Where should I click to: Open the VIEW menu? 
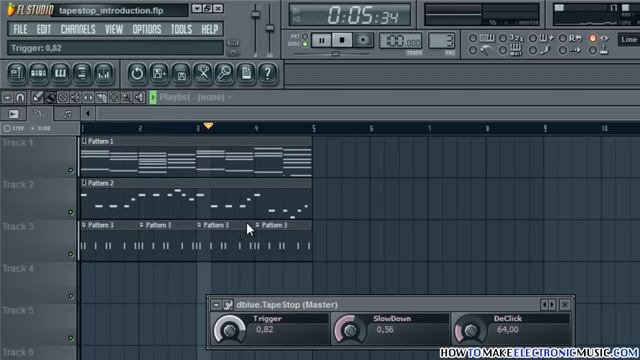(x=114, y=29)
